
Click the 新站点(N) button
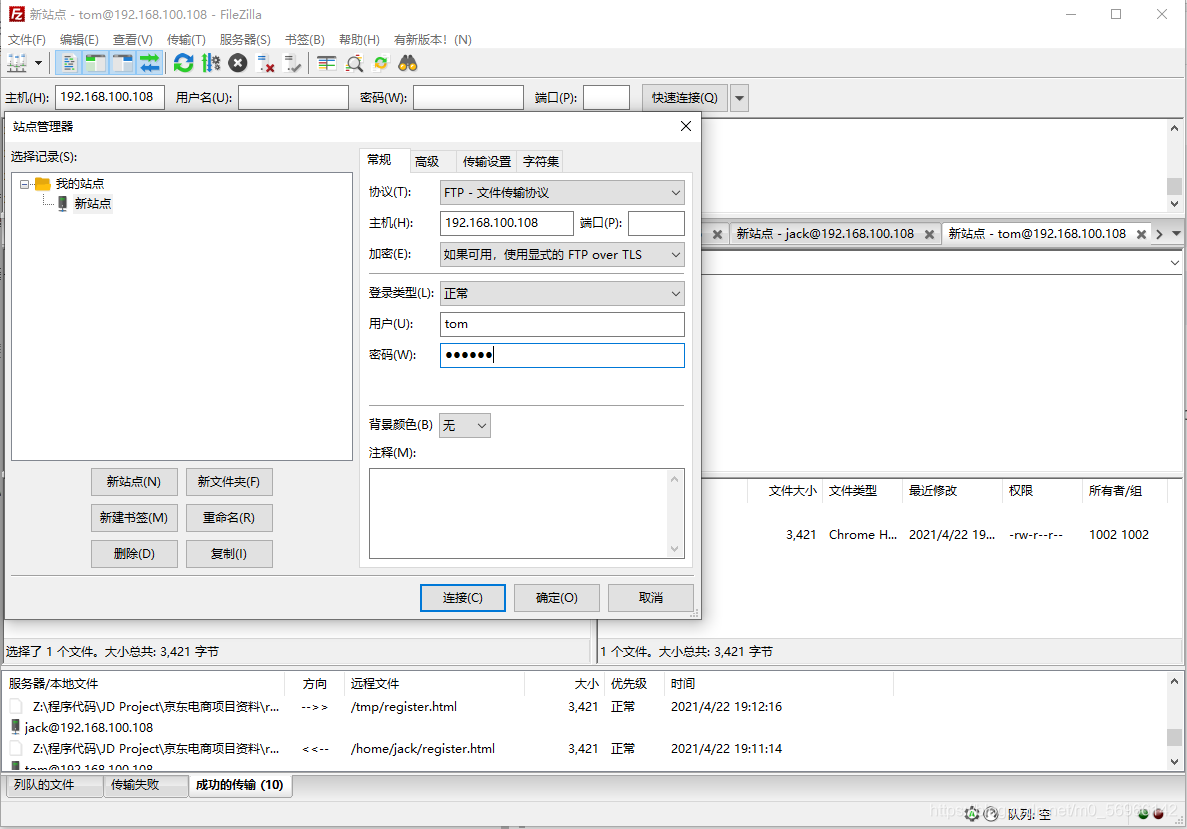click(x=134, y=482)
